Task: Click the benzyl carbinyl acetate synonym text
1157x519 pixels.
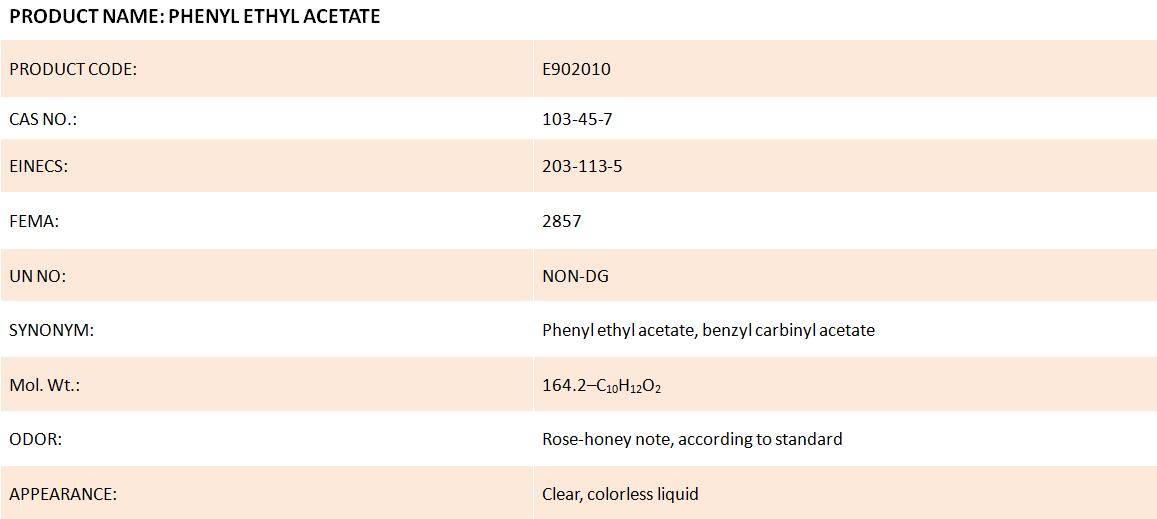Action: pyautogui.click(x=789, y=330)
